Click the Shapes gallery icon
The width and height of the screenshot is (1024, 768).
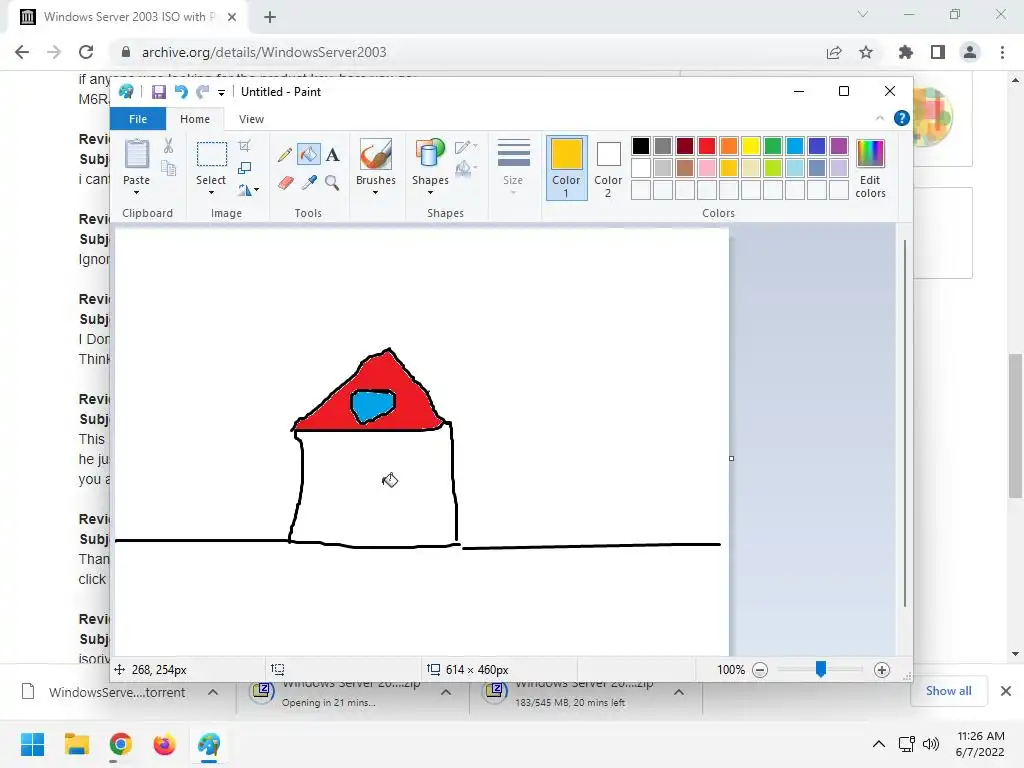tap(430, 155)
